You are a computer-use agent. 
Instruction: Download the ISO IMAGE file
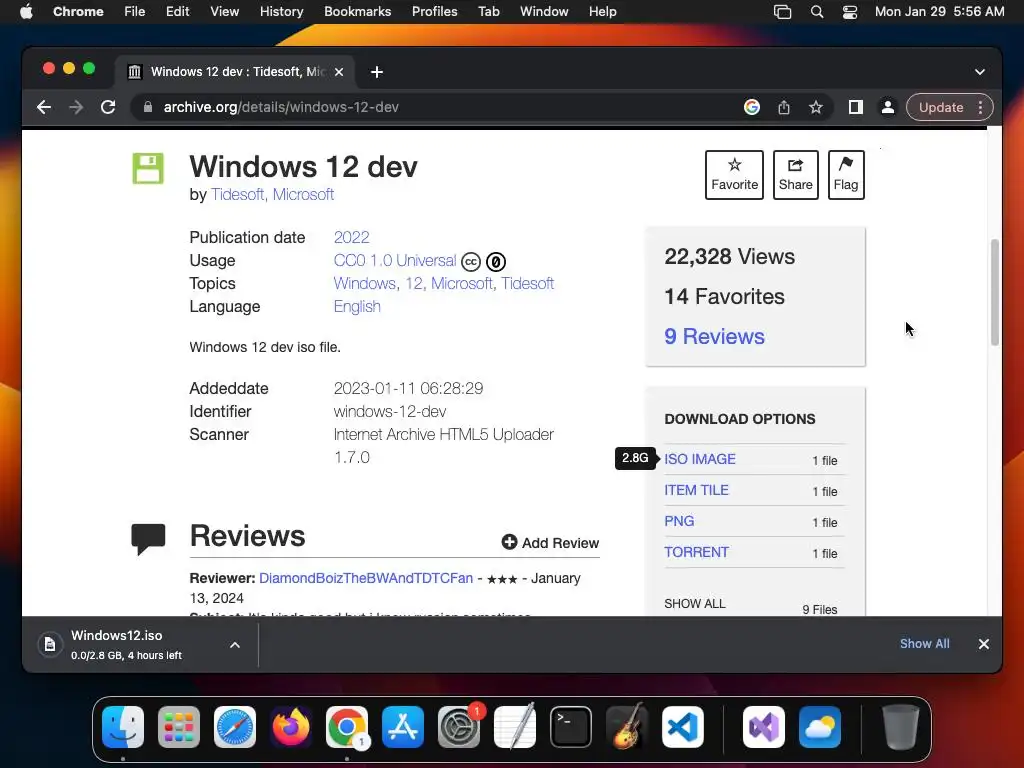pos(700,459)
